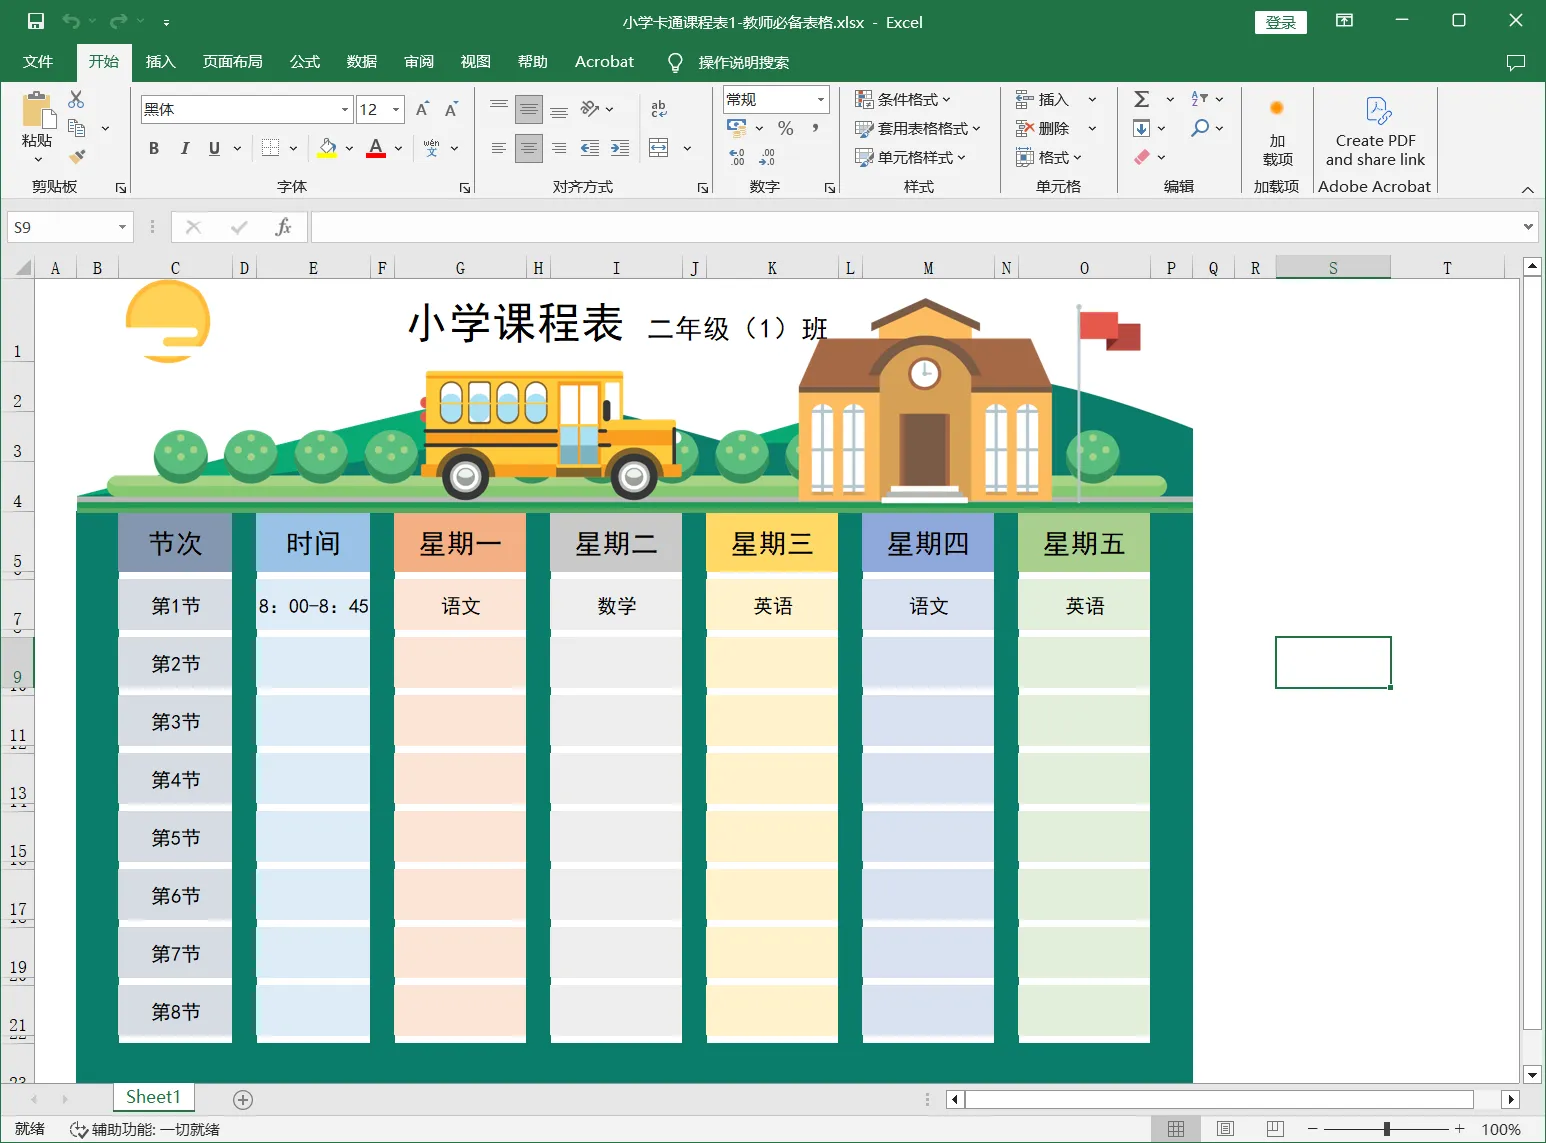Click the Comma Style icon
1546x1143 pixels.
(x=815, y=128)
